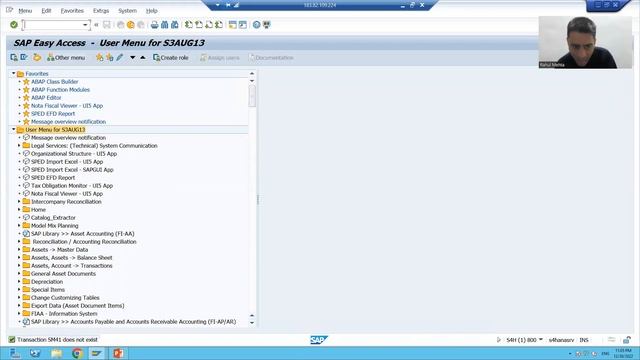640x360 pixels.
Task: Open the SAP Business Workplace icon
Action: click(x=37, y=58)
